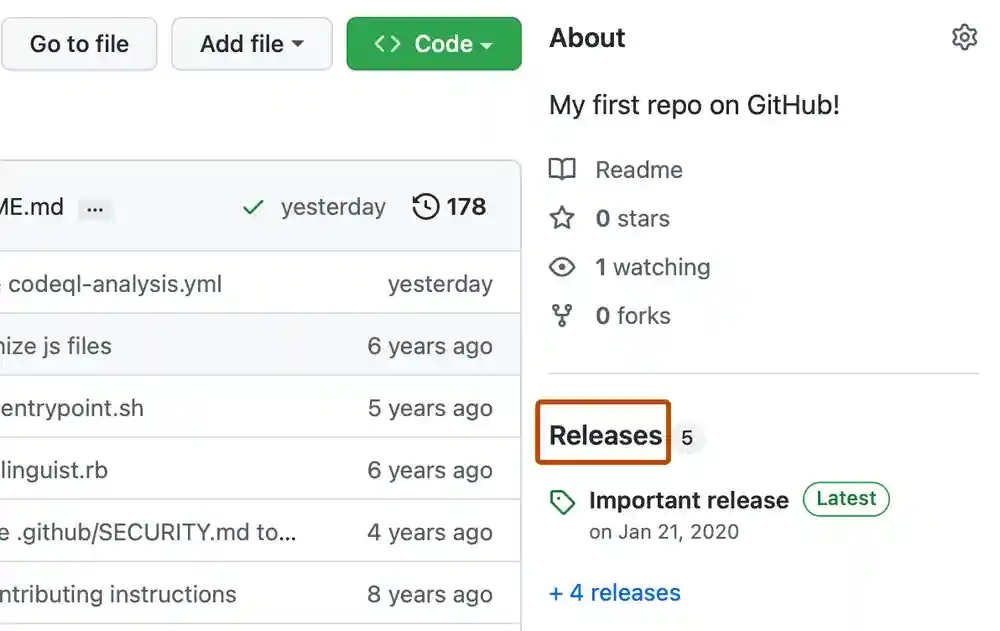The image size is (1000, 631).
Task: Select the codeql-analysis.yml file row
Action: pyautogui.click(x=117, y=283)
